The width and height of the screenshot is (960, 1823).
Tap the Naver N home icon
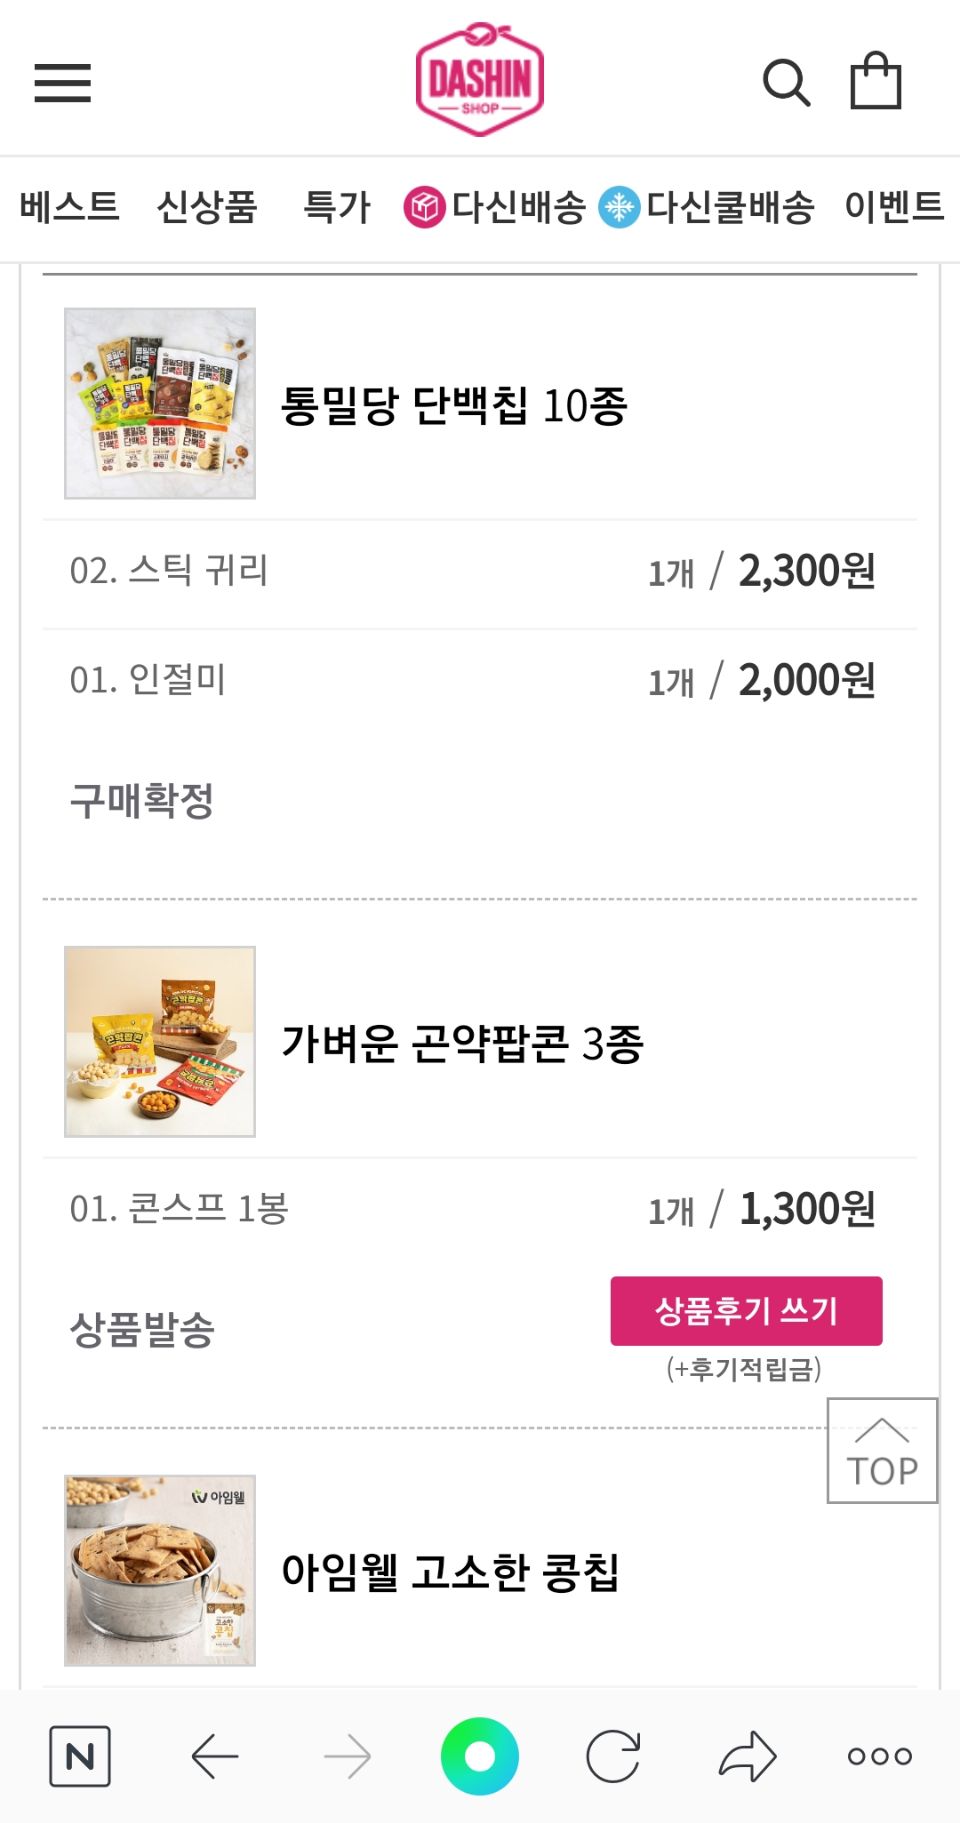pyautogui.click(x=80, y=1756)
